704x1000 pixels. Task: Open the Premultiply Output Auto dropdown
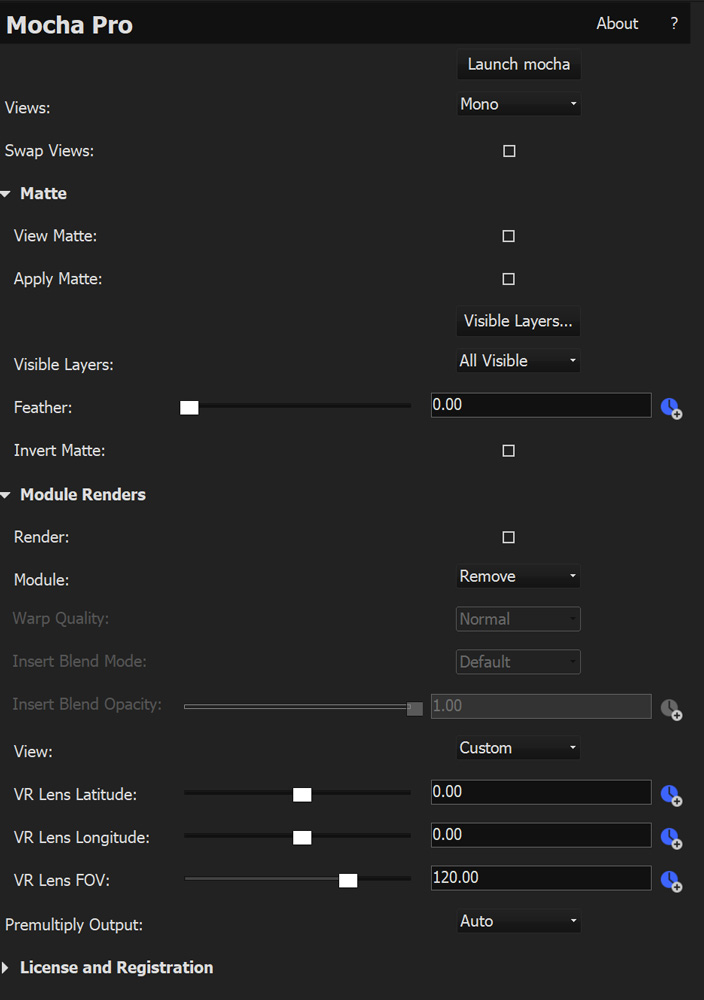coord(518,921)
